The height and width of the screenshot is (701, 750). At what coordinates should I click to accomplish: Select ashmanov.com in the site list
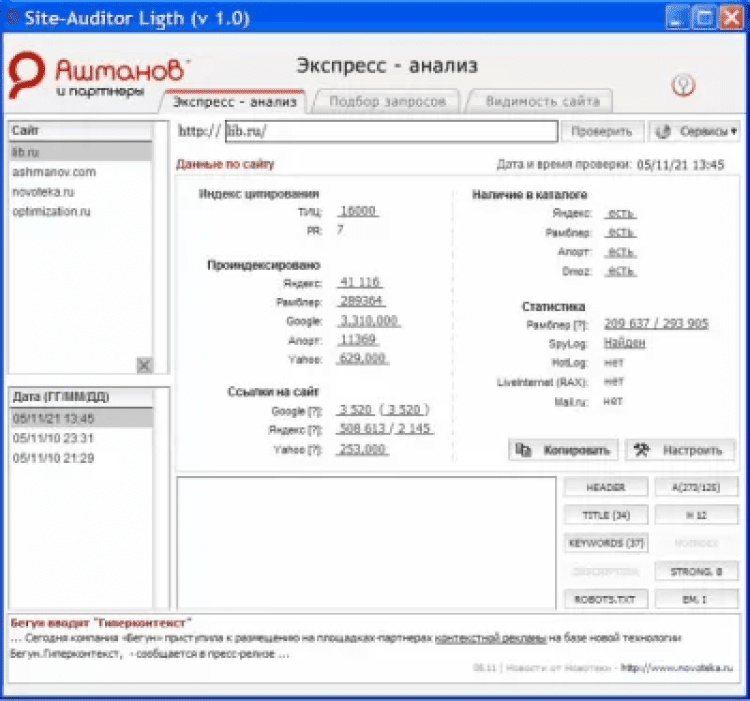point(80,172)
